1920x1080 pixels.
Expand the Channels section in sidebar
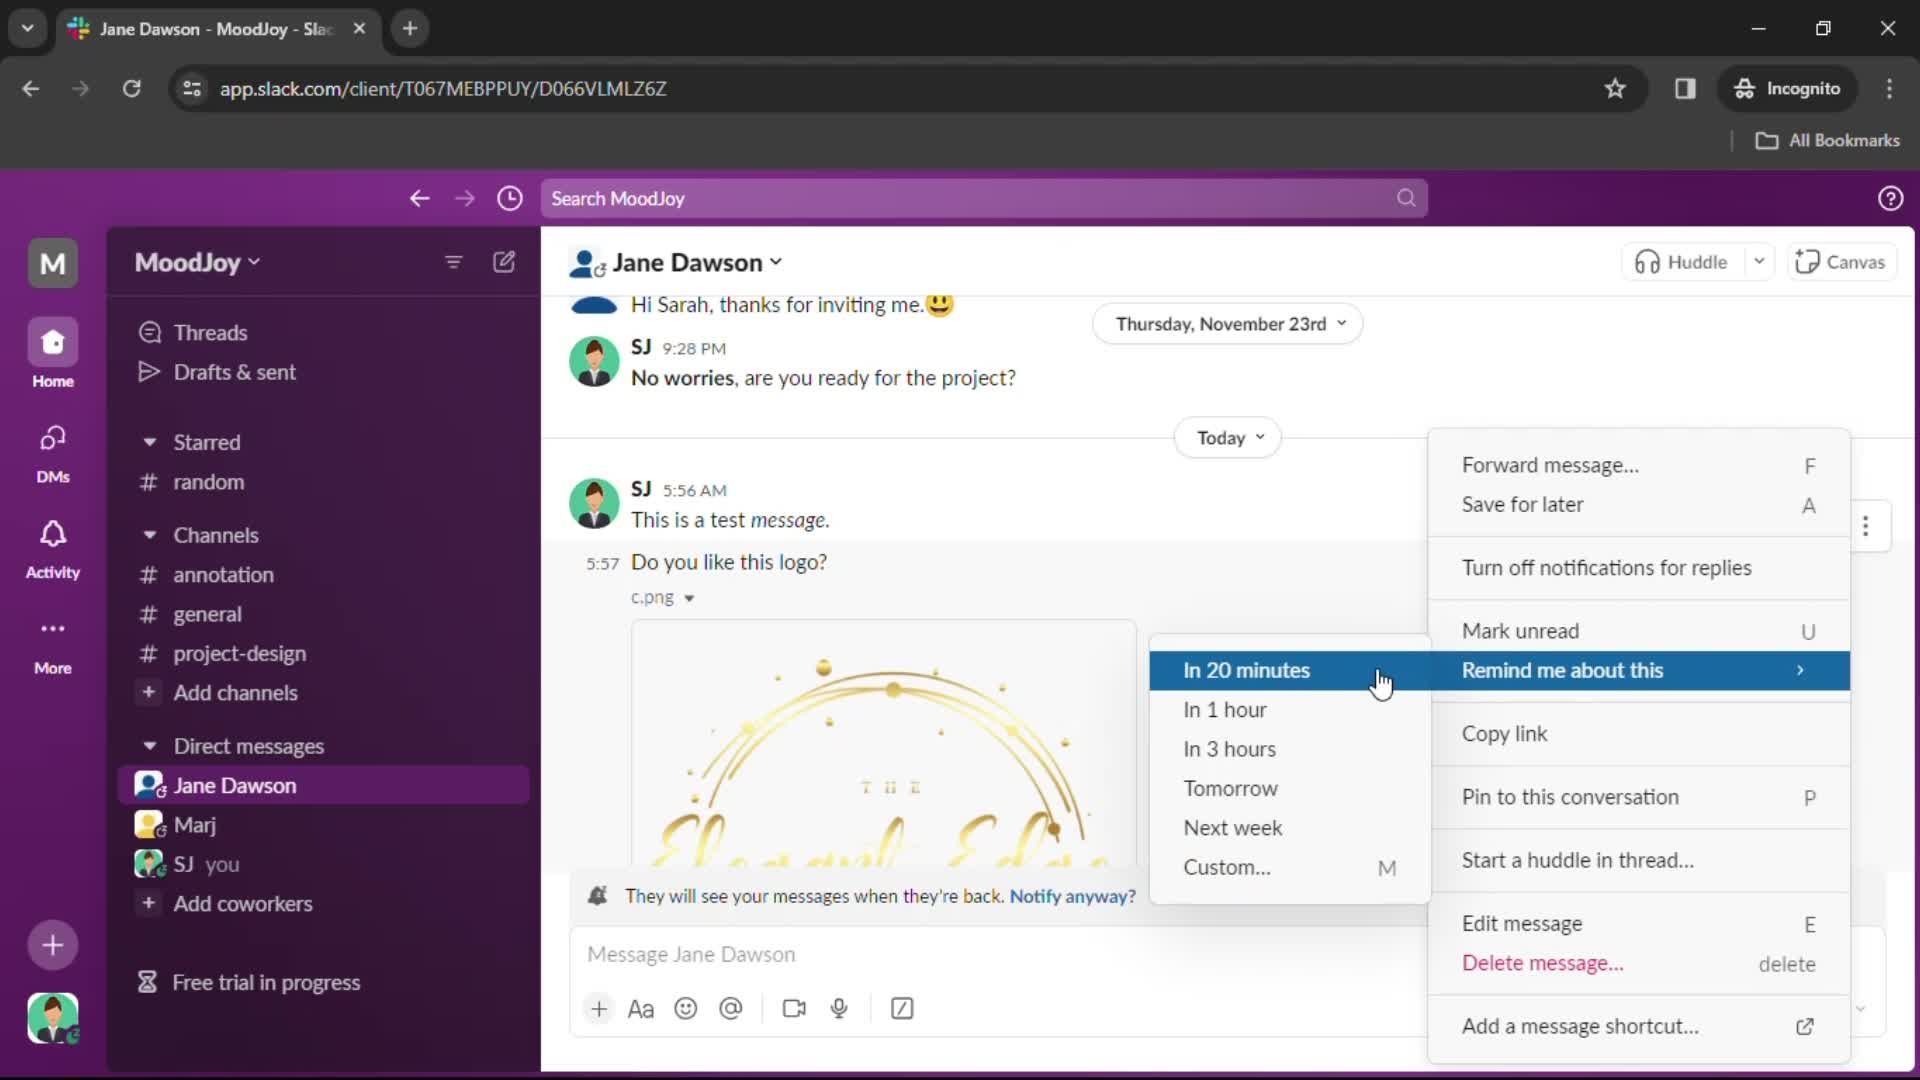(x=149, y=535)
